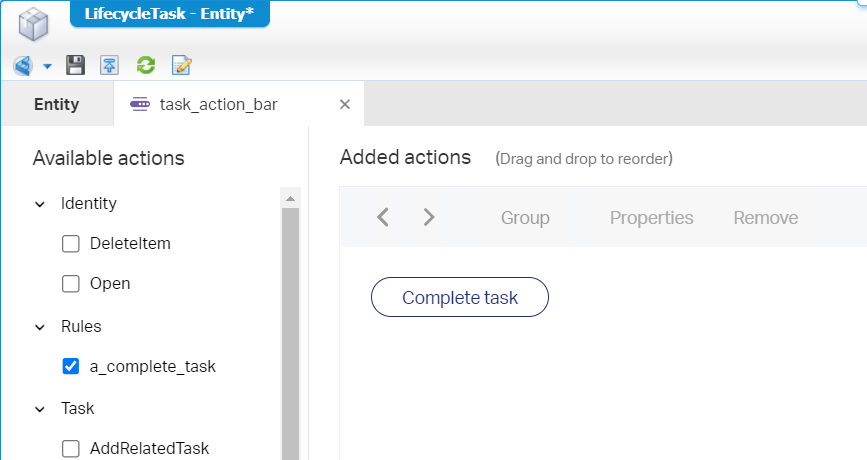Viewport: 867px width, 460px height.
Task: Check the Open action checkbox
Action: point(71,284)
